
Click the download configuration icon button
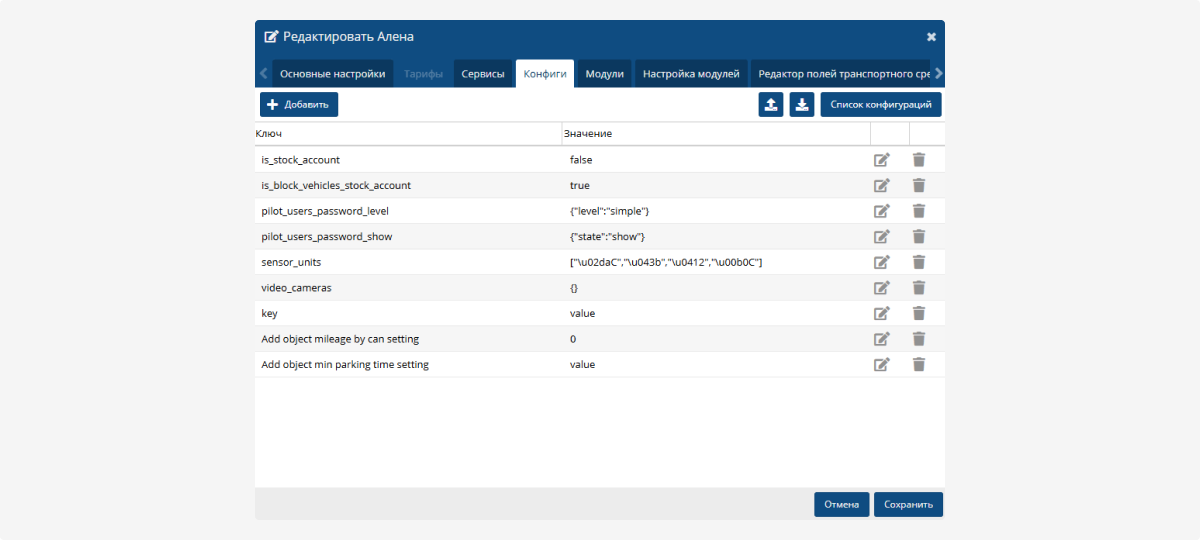(802, 105)
